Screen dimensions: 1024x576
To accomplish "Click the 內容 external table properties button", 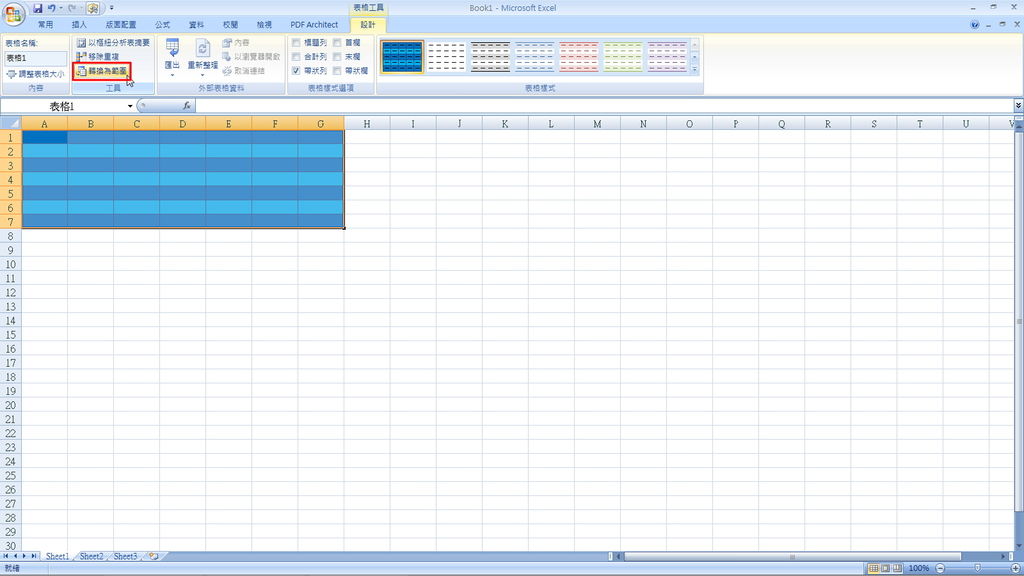I will click(x=236, y=42).
